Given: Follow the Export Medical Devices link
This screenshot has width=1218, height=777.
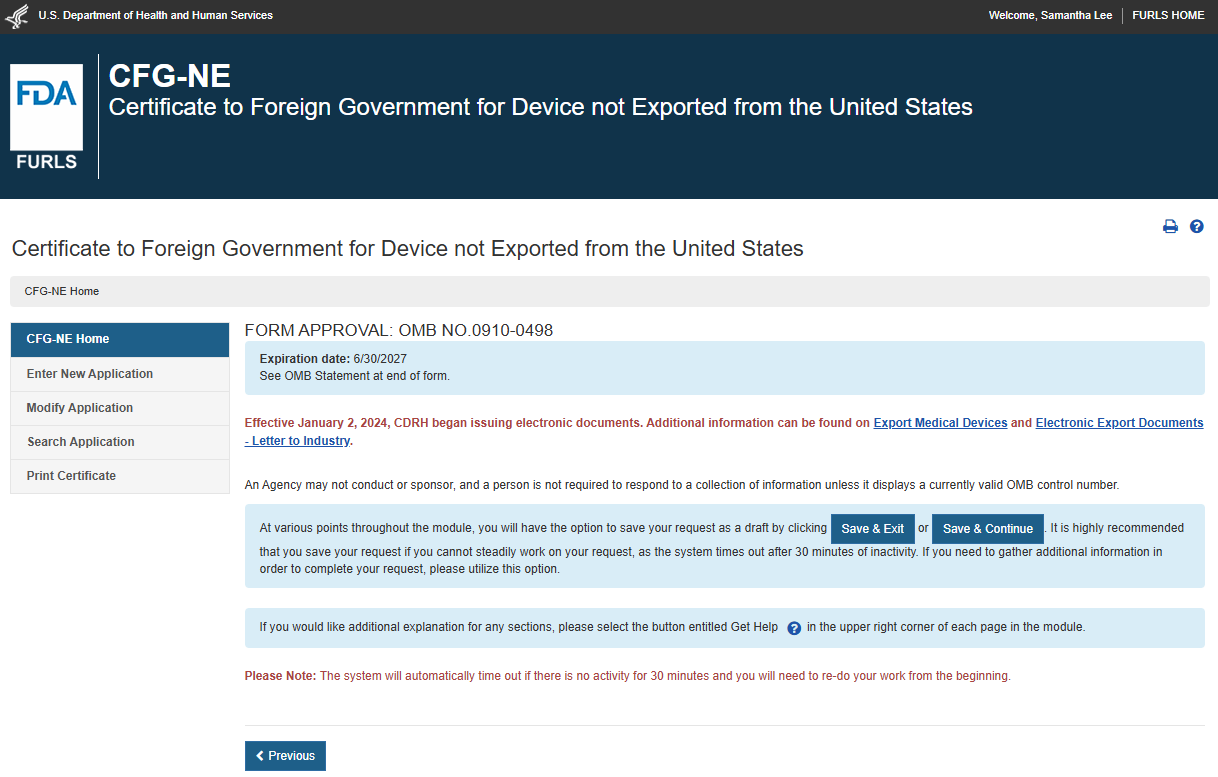Looking at the screenshot, I should click(x=940, y=423).
